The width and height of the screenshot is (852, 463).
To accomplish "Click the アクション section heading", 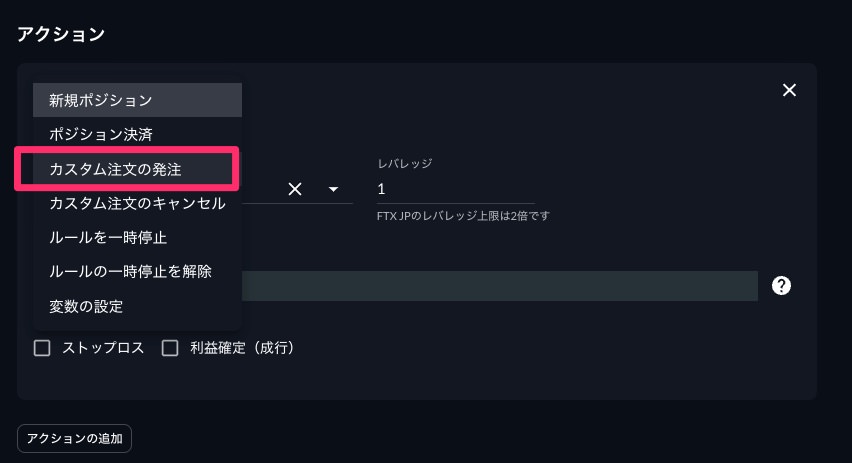I will [61, 34].
